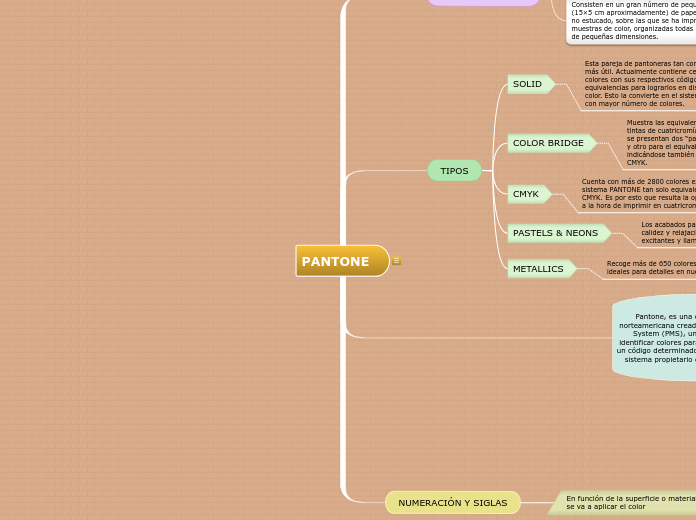The width and height of the screenshot is (696, 520).
Task: Click the COLOR BRIDGE description ending in CMYK
Action: tap(661, 143)
